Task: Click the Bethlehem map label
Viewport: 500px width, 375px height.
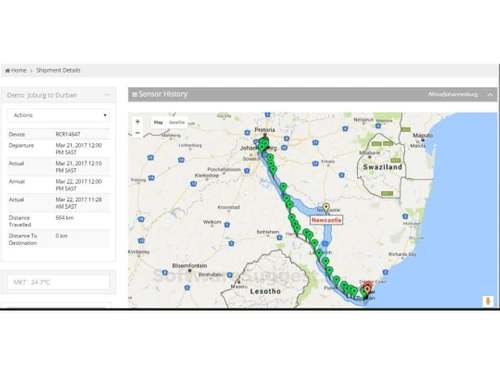Action: tap(268, 232)
